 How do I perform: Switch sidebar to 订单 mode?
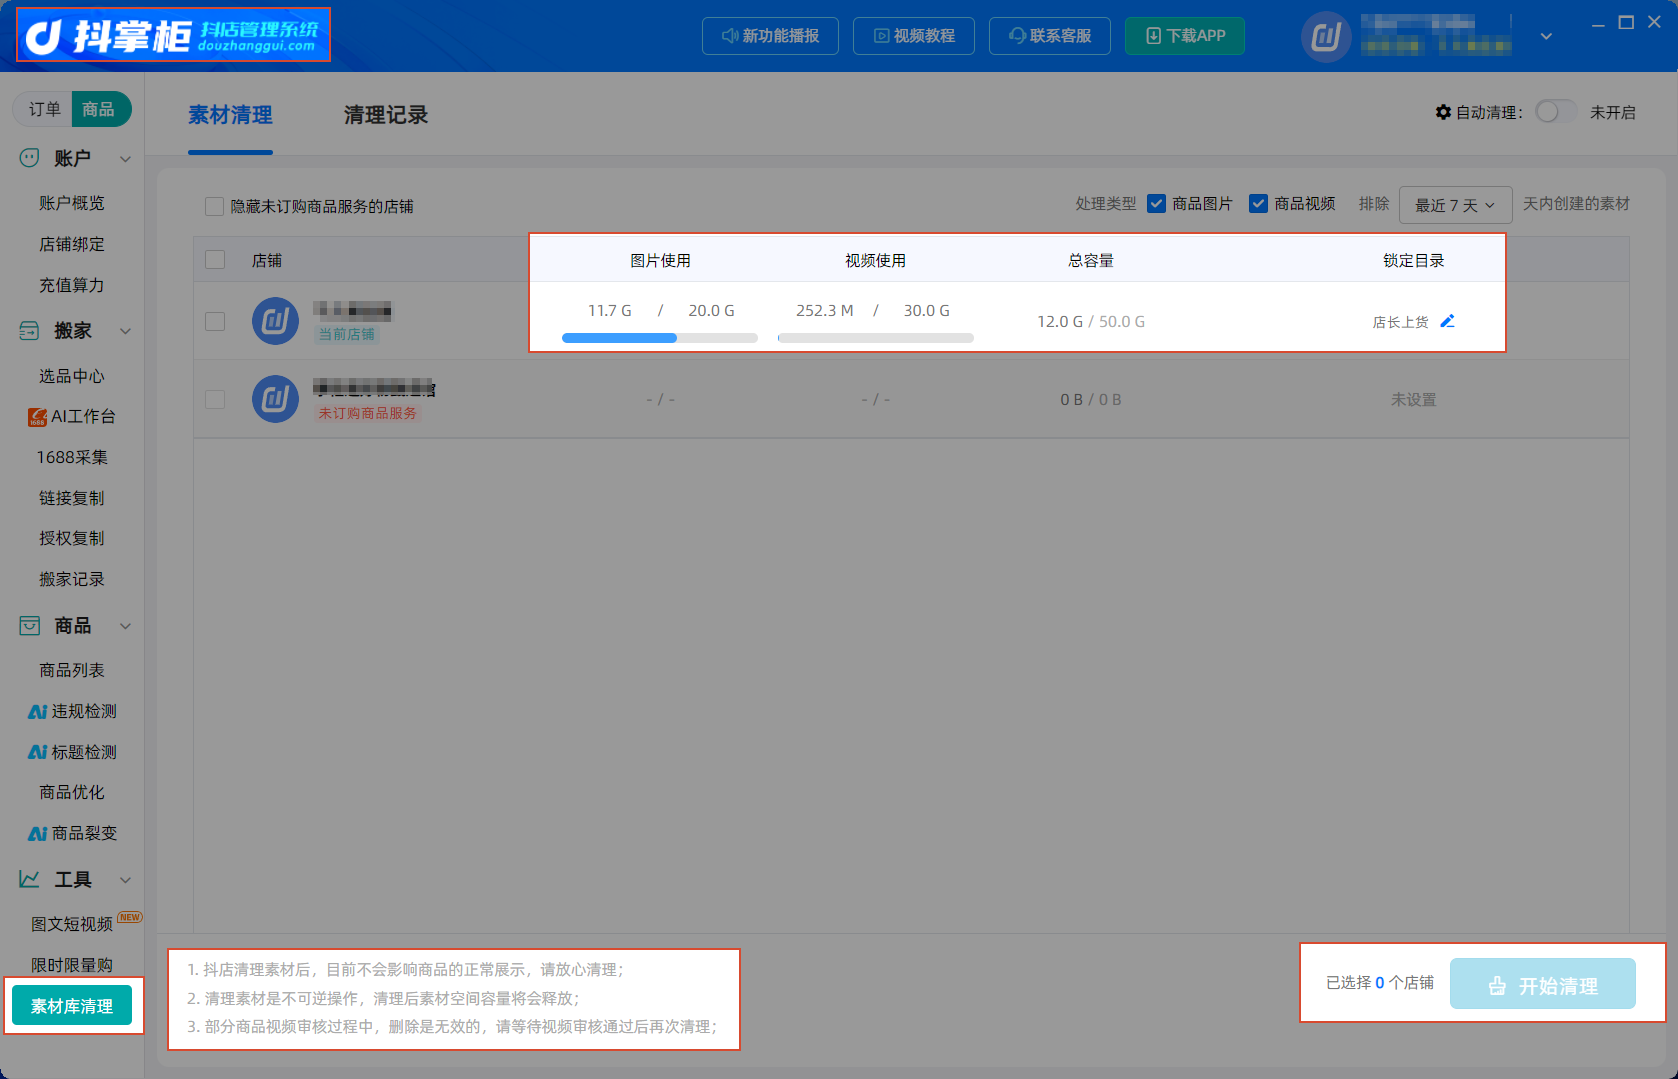pos(45,109)
